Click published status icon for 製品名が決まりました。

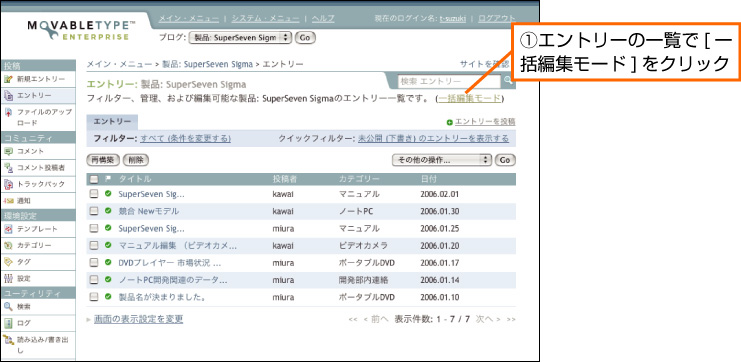108,297
